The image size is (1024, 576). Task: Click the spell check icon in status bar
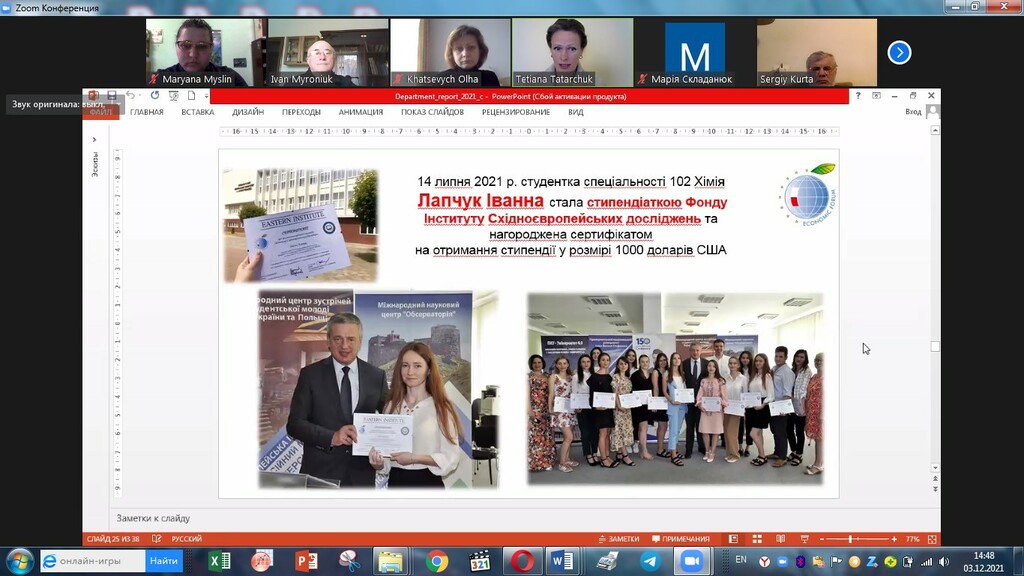[156, 539]
